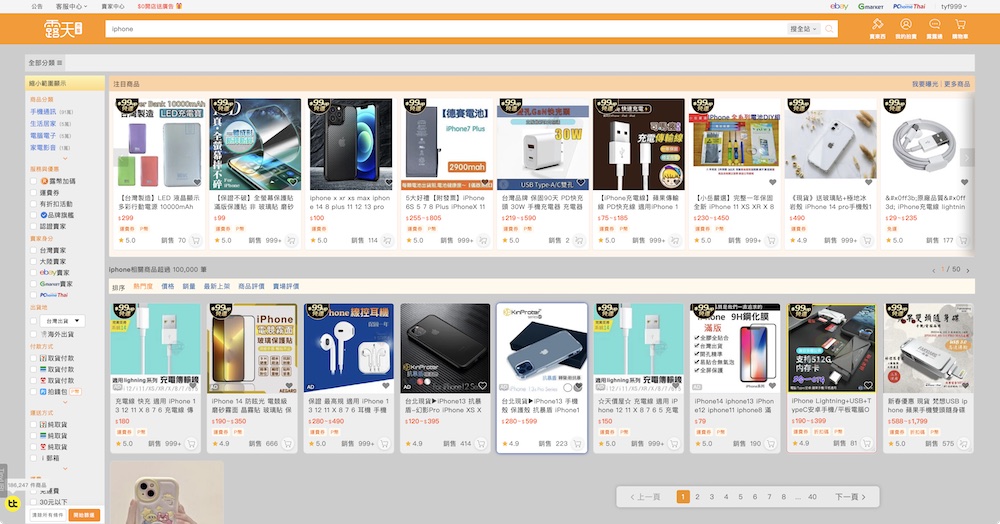1000x524 pixels.
Task: Click the 我要曝光 link
Action: (x=924, y=84)
